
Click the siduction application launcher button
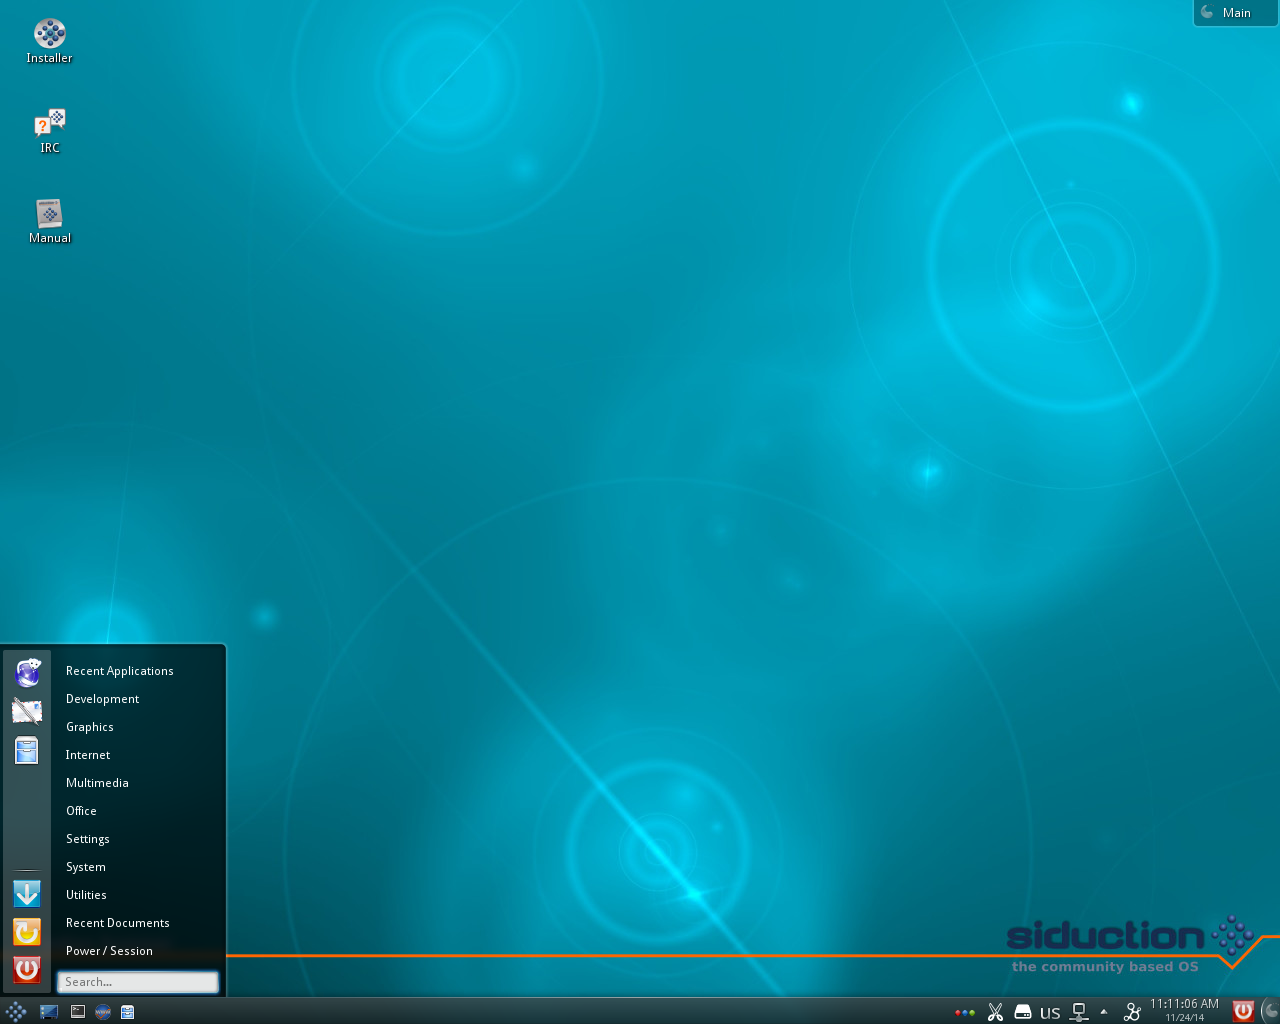[x=15, y=1011]
